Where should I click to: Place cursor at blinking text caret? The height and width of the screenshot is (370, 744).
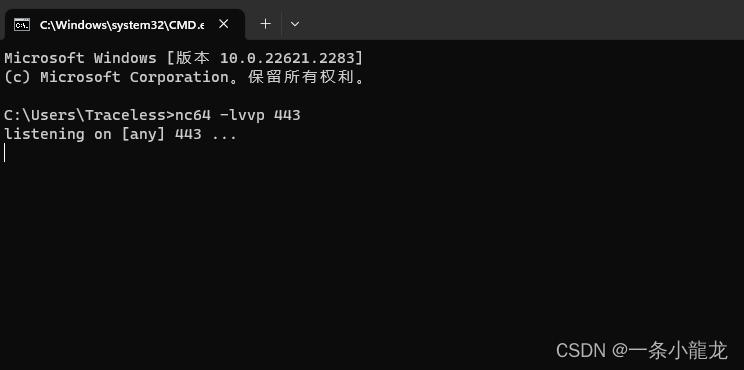tap(4, 153)
